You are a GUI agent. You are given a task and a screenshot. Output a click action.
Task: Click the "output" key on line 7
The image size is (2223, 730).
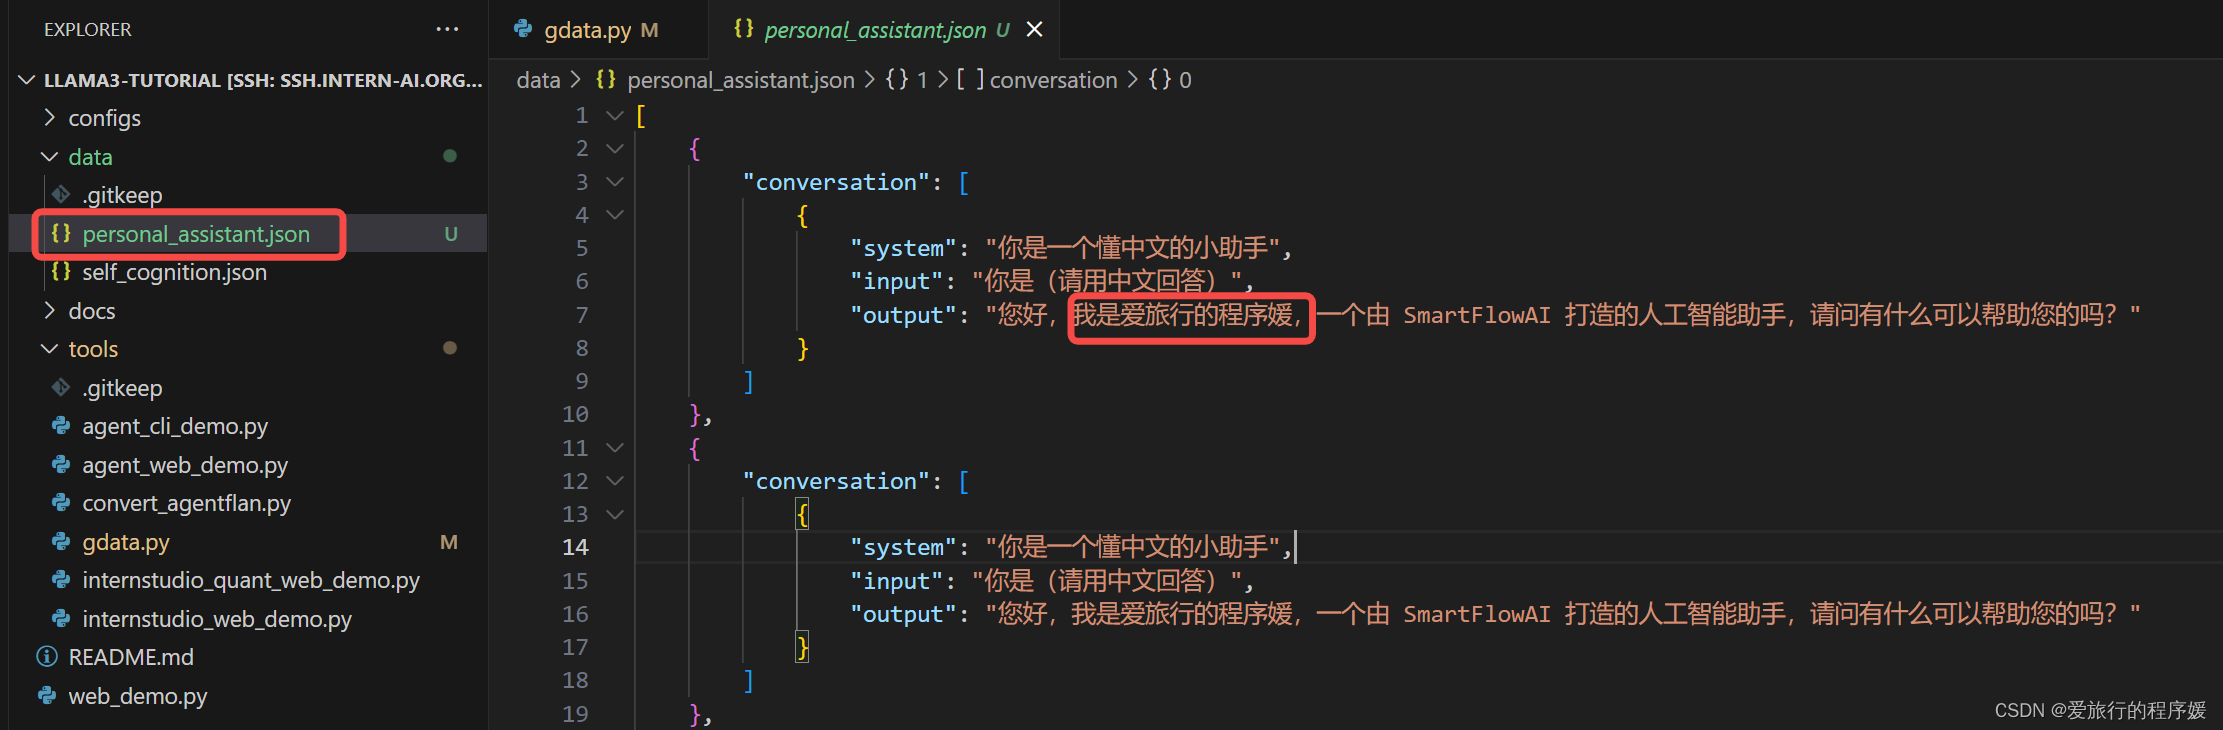(904, 315)
